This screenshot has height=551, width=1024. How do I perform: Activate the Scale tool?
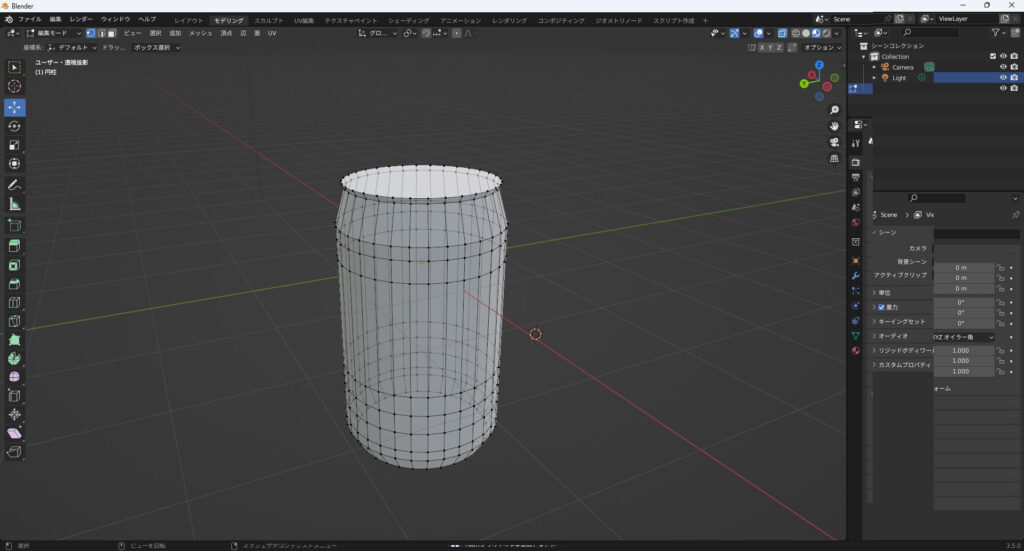[14, 145]
